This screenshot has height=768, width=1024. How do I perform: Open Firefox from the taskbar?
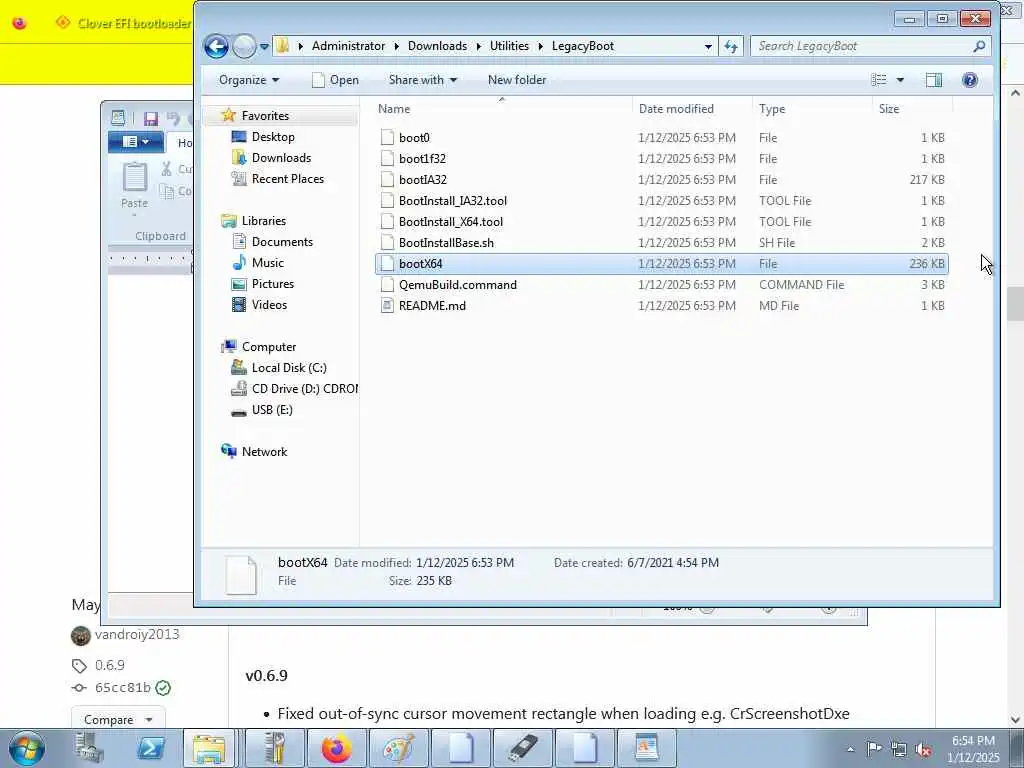click(x=336, y=748)
